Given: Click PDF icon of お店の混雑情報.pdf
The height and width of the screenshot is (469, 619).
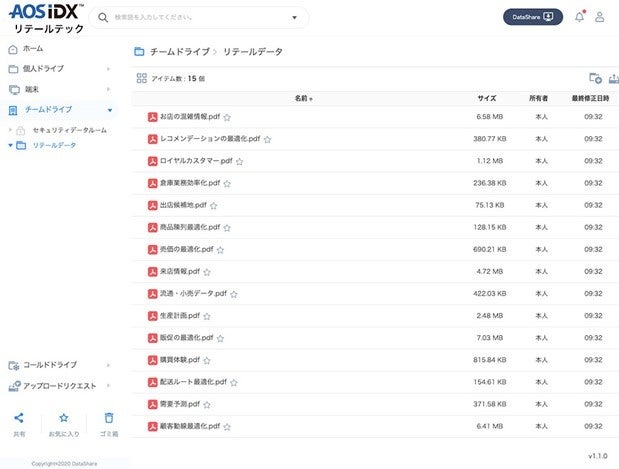Looking at the screenshot, I should 152,117.
